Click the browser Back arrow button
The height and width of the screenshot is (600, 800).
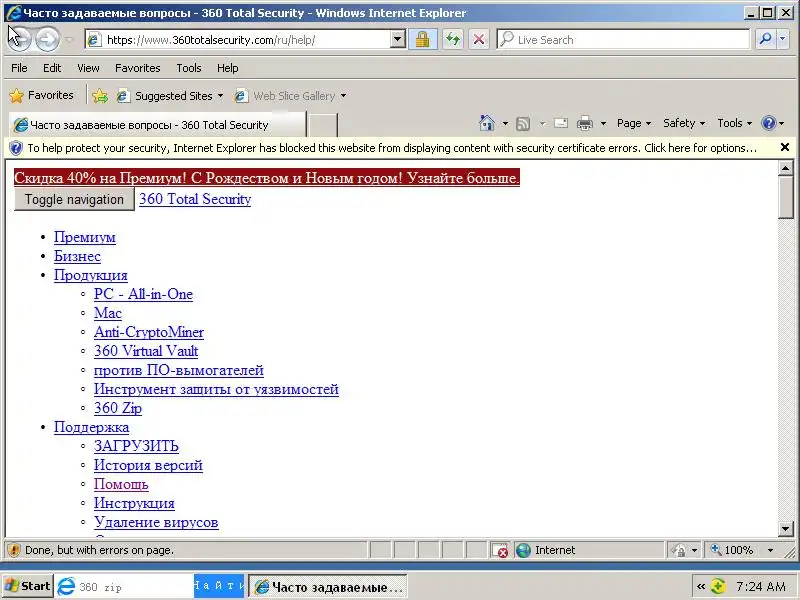[x=19, y=39]
